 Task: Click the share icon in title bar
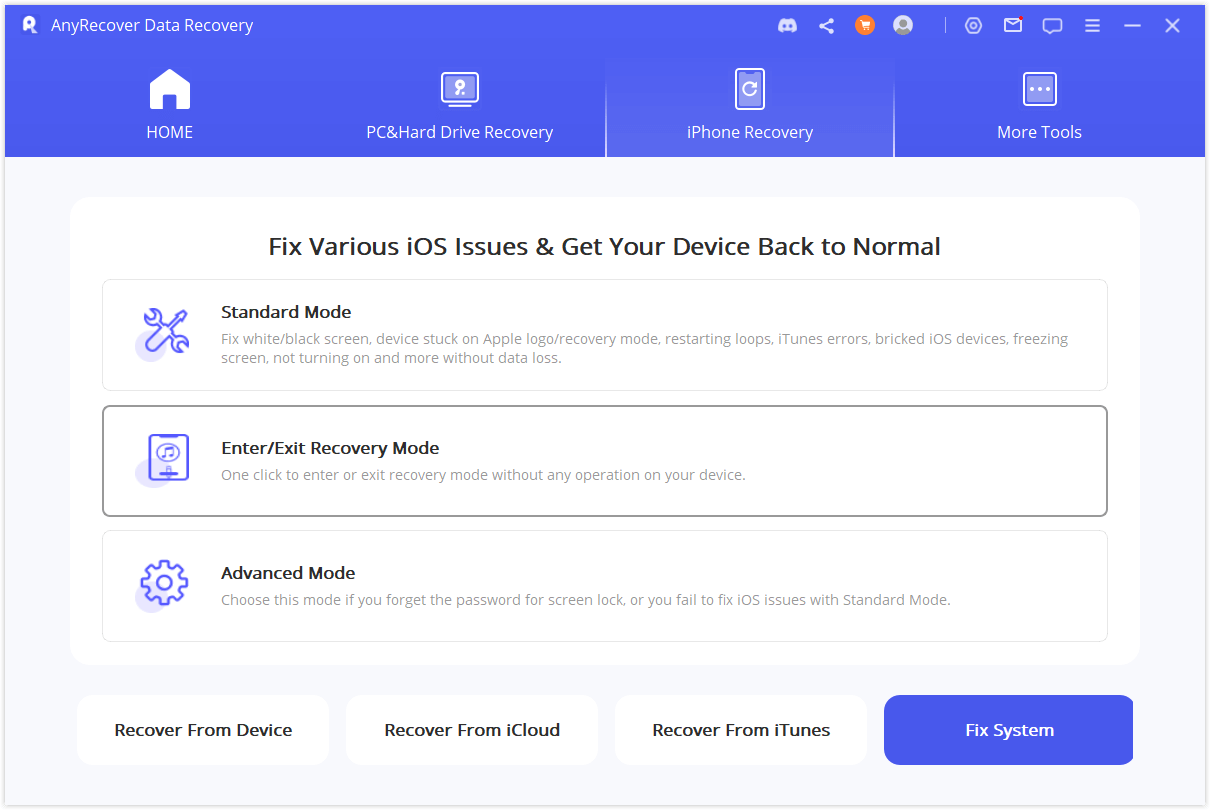pyautogui.click(x=826, y=26)
